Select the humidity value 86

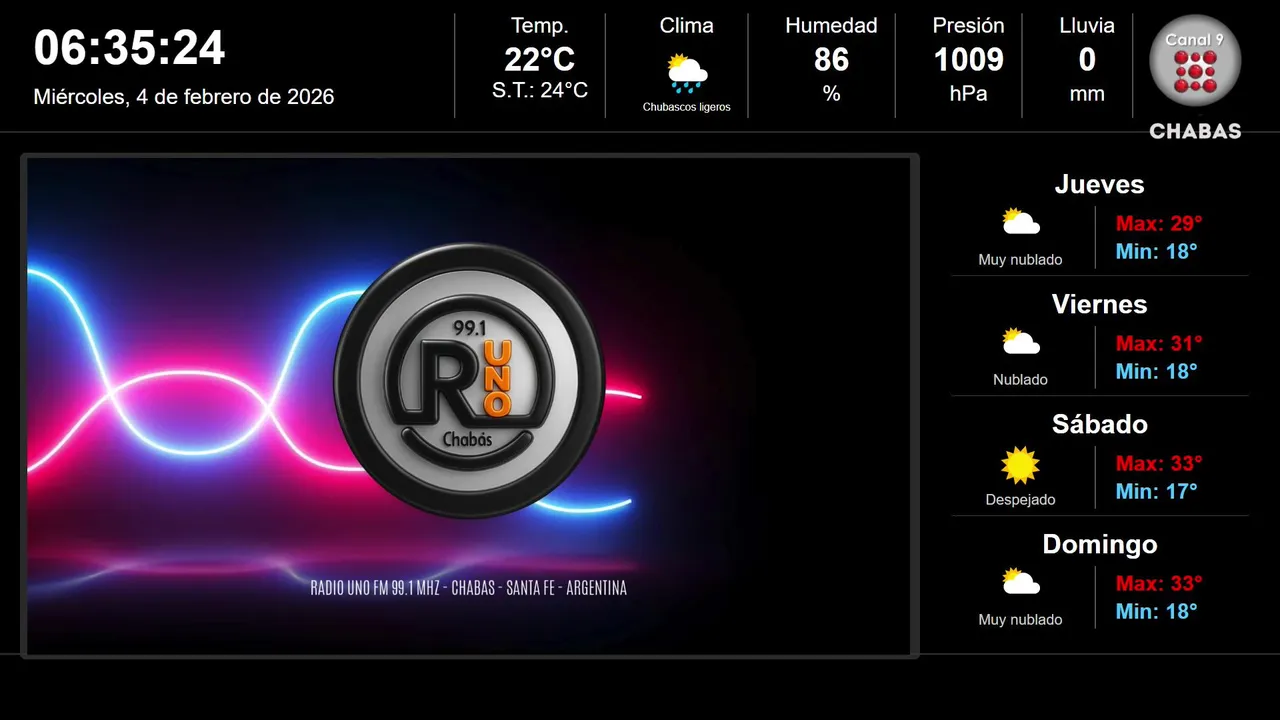[x=831, y=60]
